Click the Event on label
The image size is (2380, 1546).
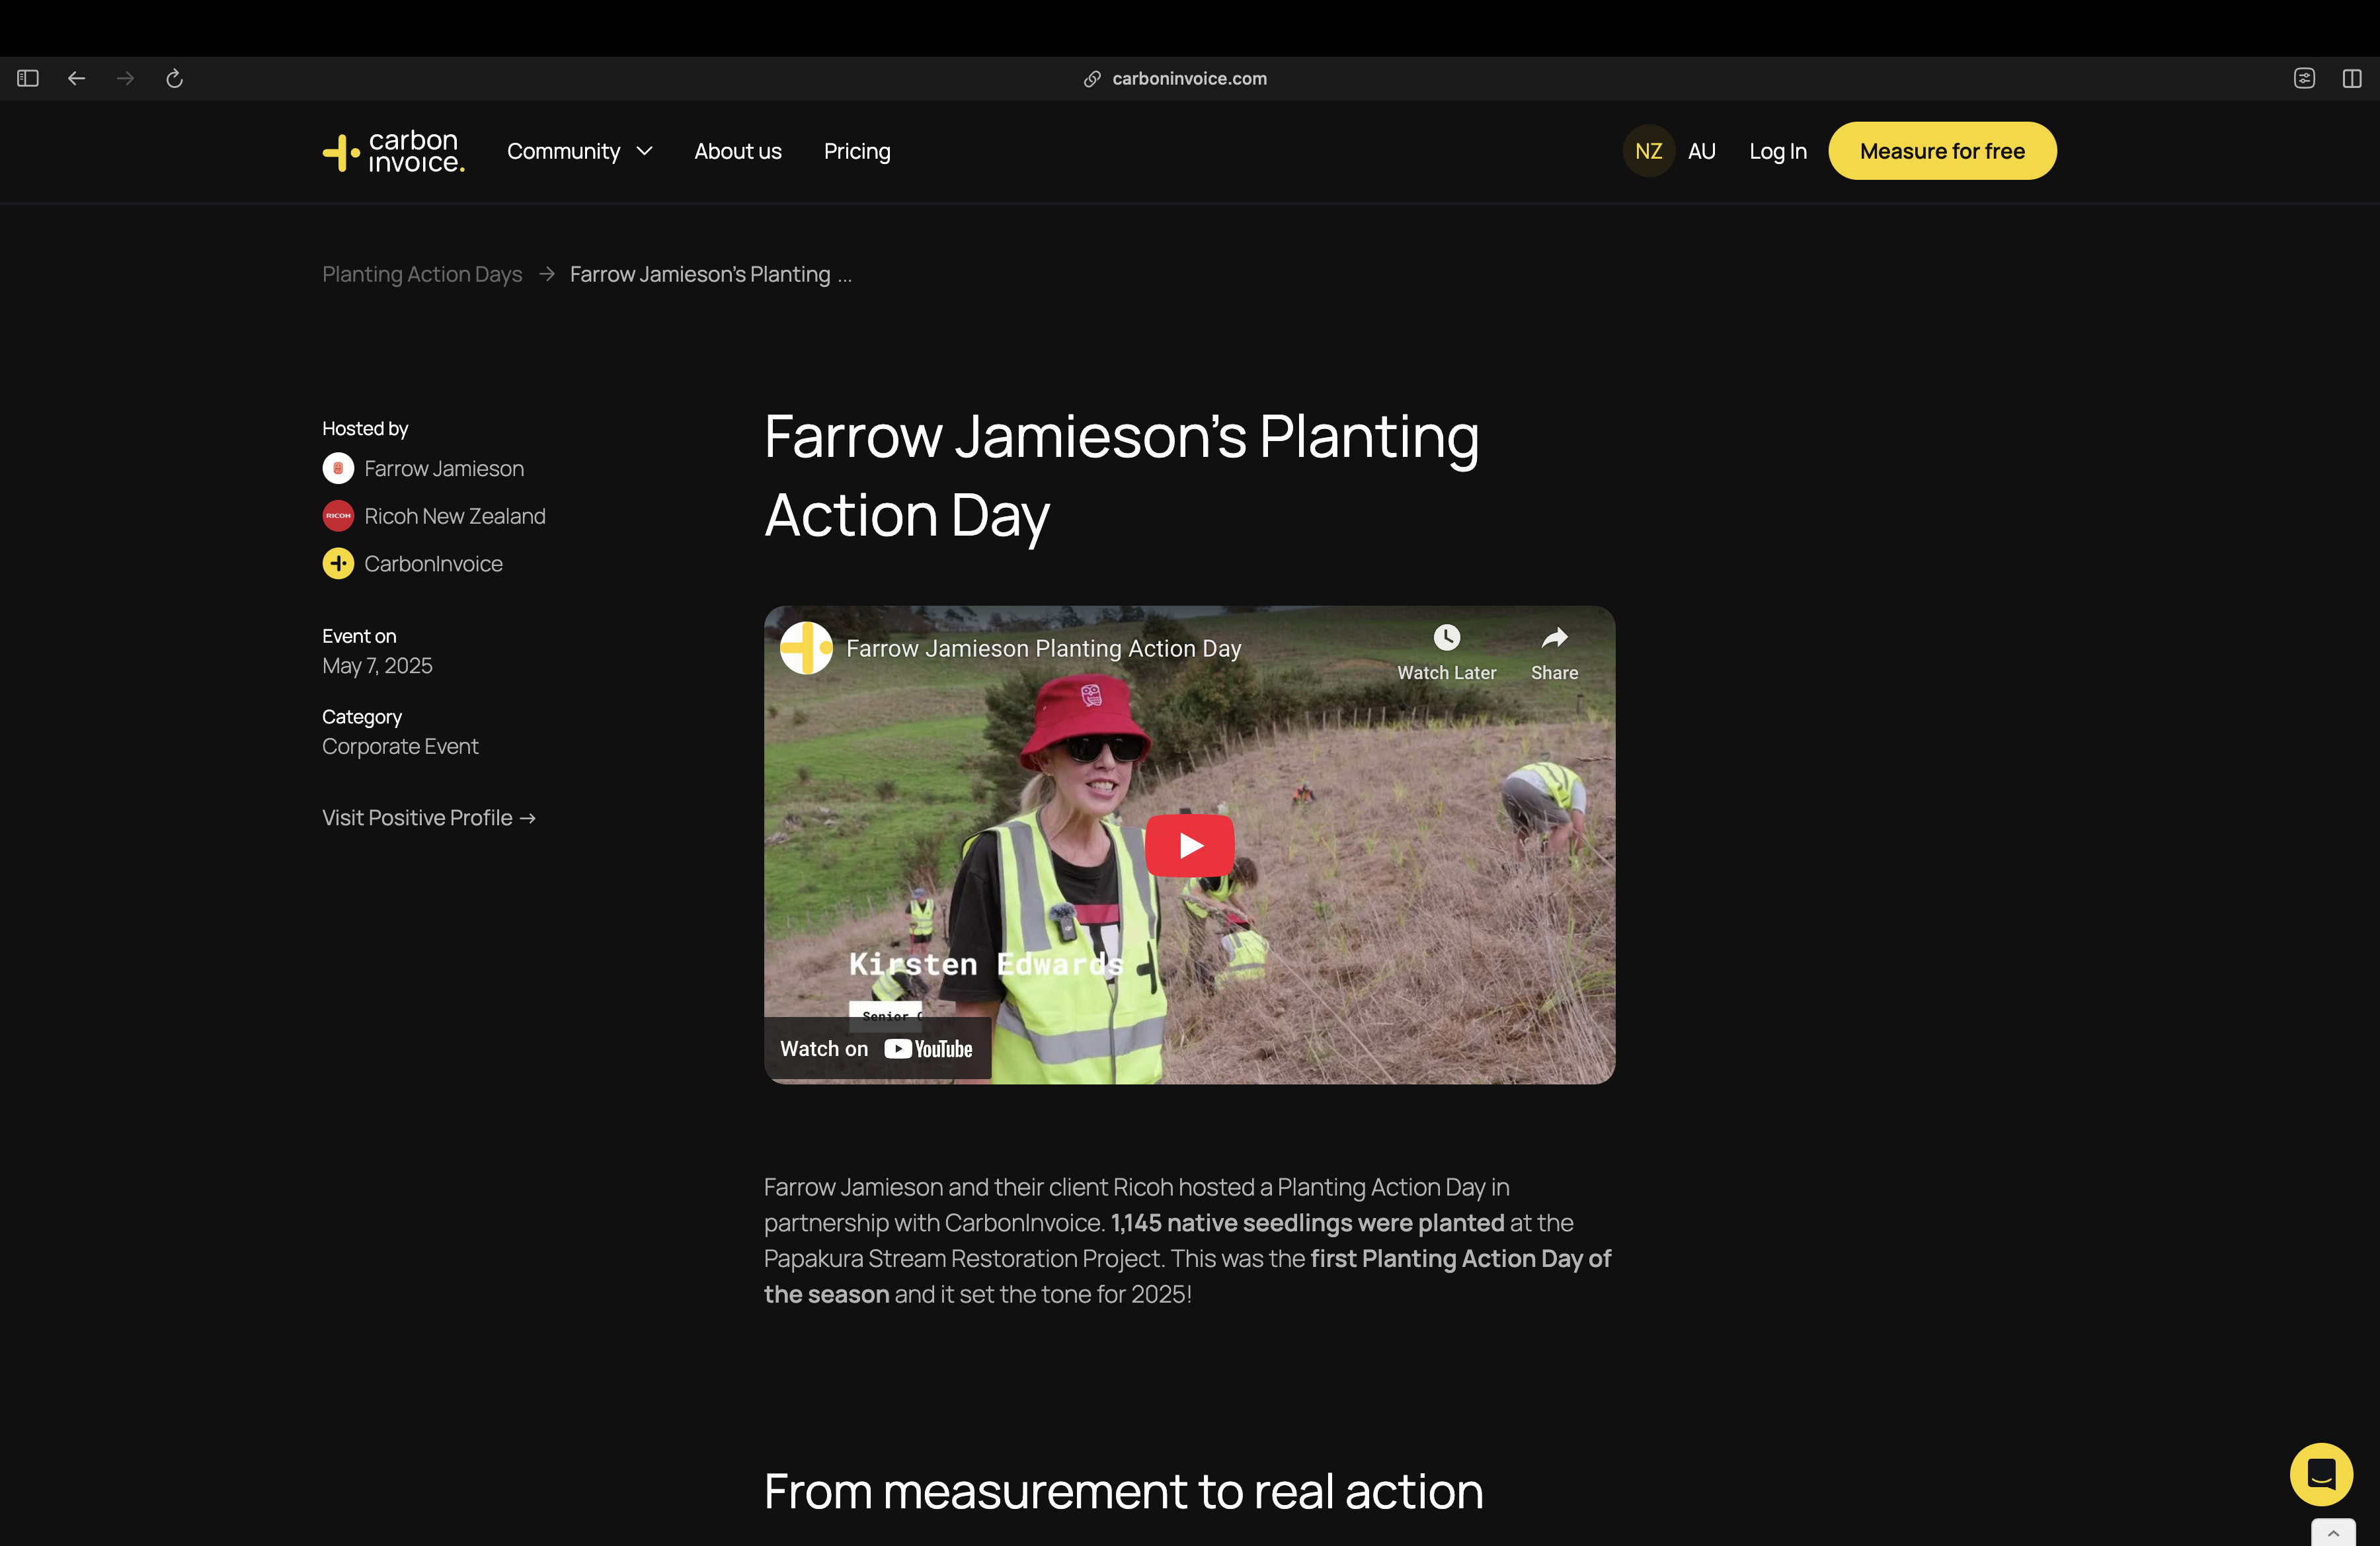[x=359, y=636]
